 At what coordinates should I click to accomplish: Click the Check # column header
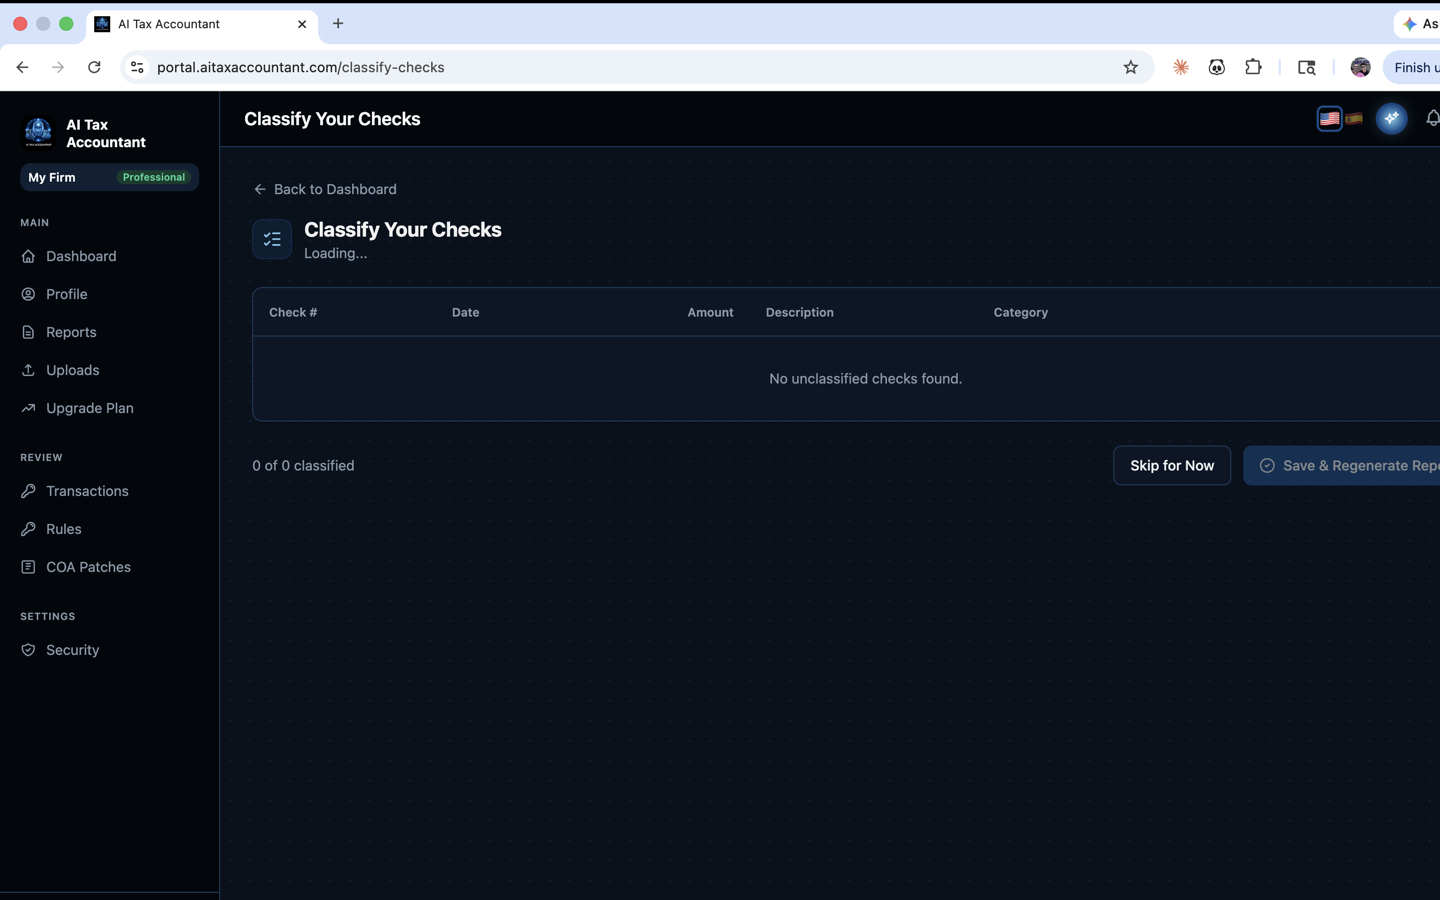[x=293, y=312]
